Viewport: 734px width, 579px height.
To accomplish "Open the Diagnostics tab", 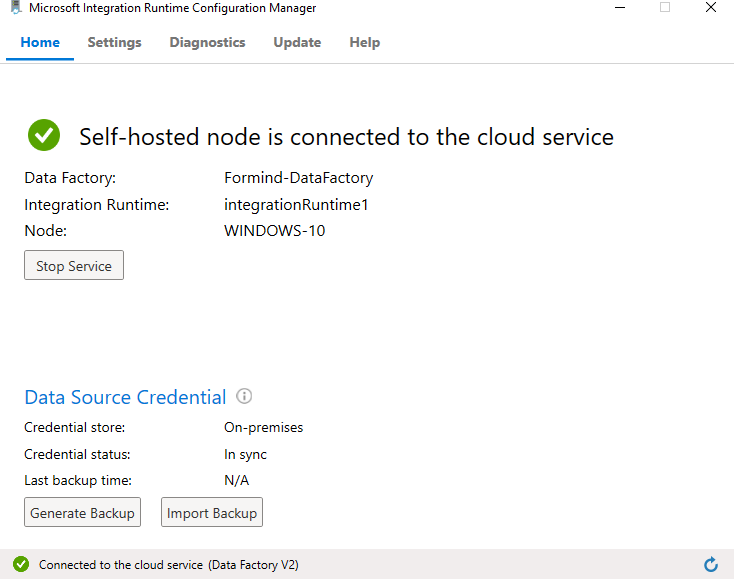I will 207,43.
